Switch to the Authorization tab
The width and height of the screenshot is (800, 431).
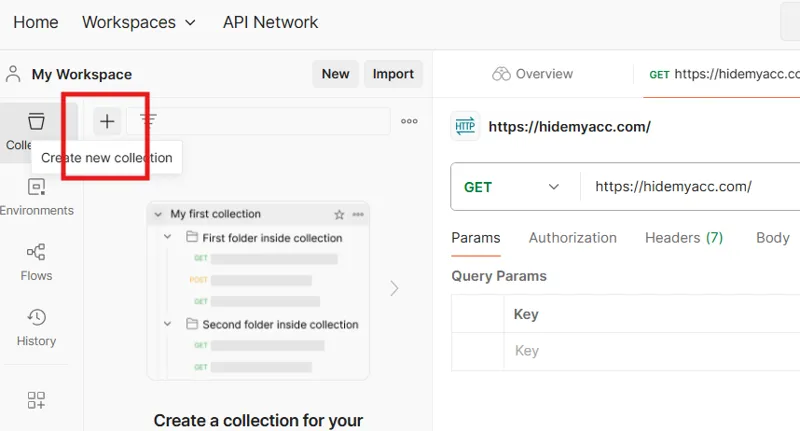[572, 238]
